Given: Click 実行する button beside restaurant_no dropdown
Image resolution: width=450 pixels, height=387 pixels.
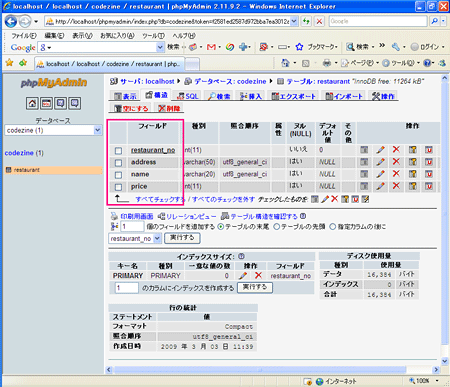Looking at the screenshot, I should click(182, 238).
